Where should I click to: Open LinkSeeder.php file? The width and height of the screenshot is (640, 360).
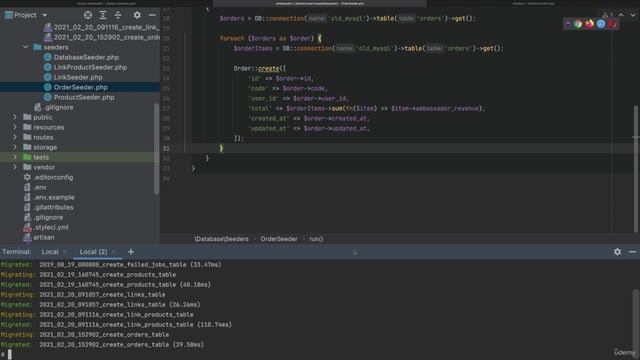point(78,77)
